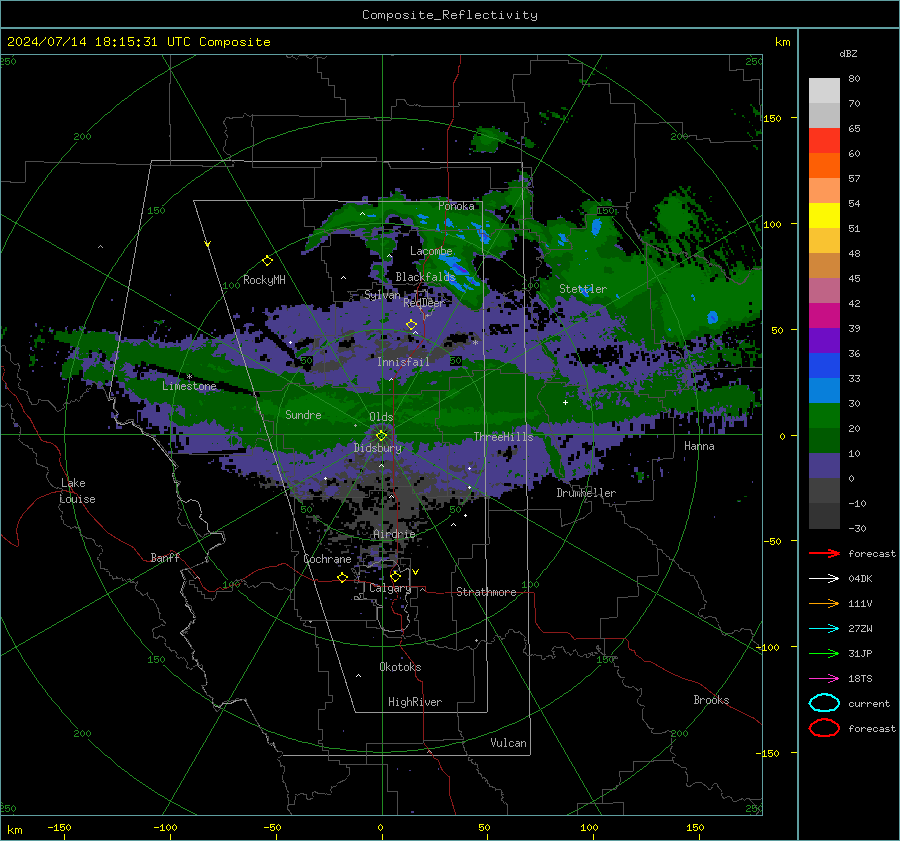Select the yellow diamond marker below RedDeer
Image resolution: width=900 pixels, height=841 pixels.
tap(412, 325)
